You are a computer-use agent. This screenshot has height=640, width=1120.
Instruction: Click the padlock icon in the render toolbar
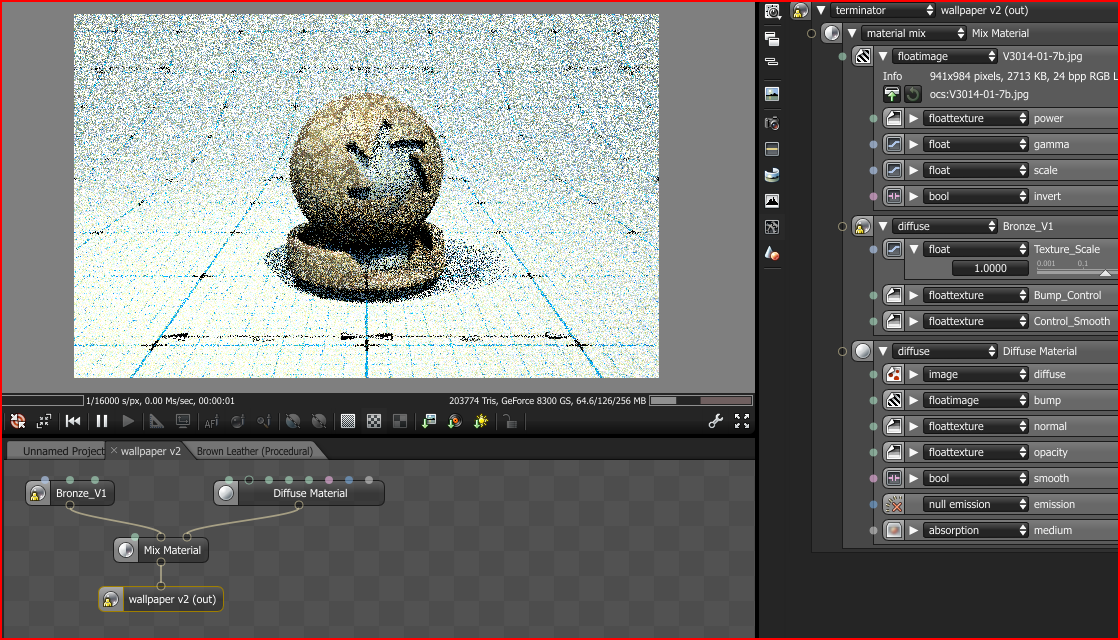click(509, 421)
